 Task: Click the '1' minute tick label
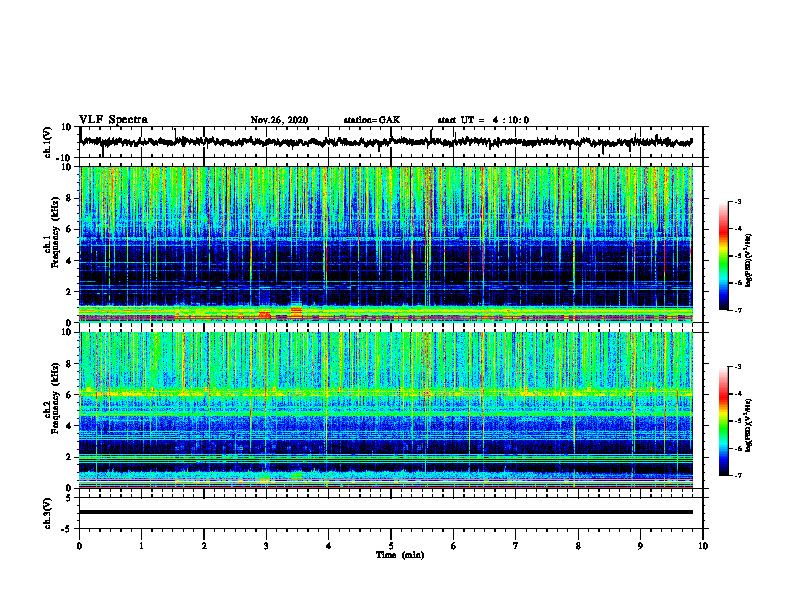click(x=141, y=546)
